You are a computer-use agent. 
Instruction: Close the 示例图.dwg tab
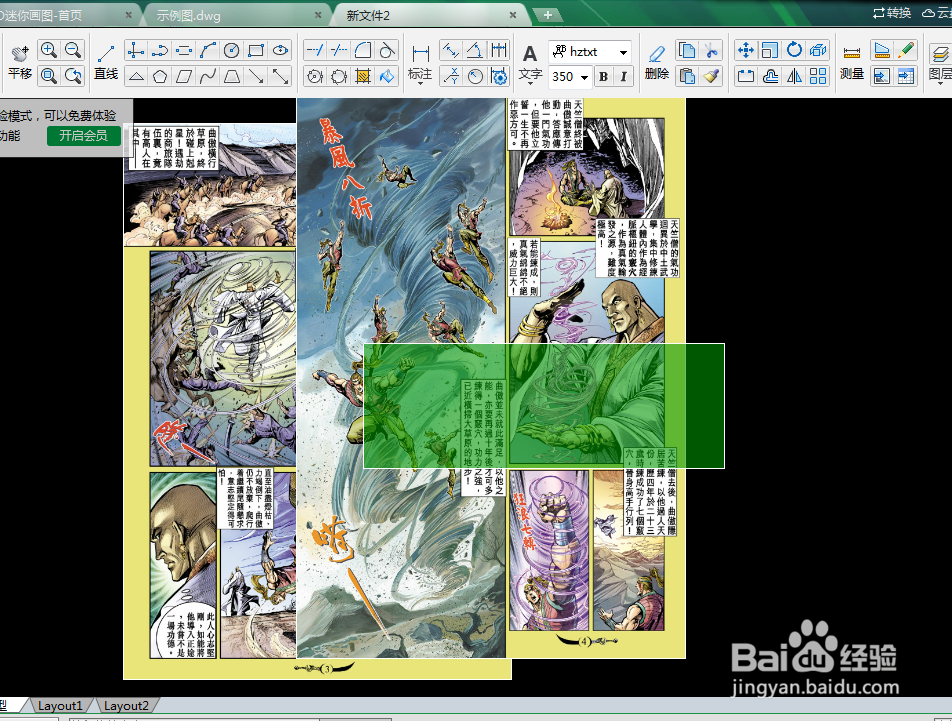319,15
